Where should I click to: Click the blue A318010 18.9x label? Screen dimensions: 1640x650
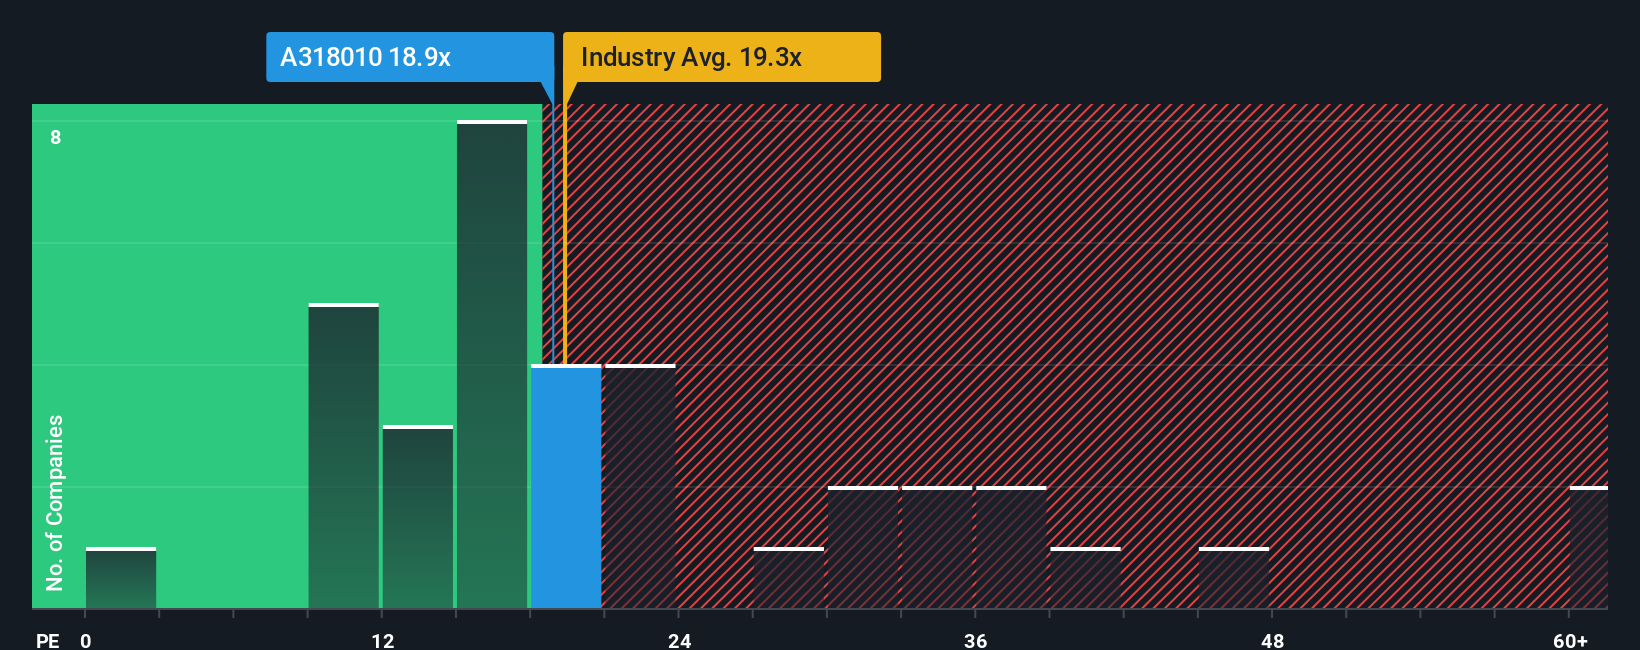pyautogui.click(x=409, y=57)
